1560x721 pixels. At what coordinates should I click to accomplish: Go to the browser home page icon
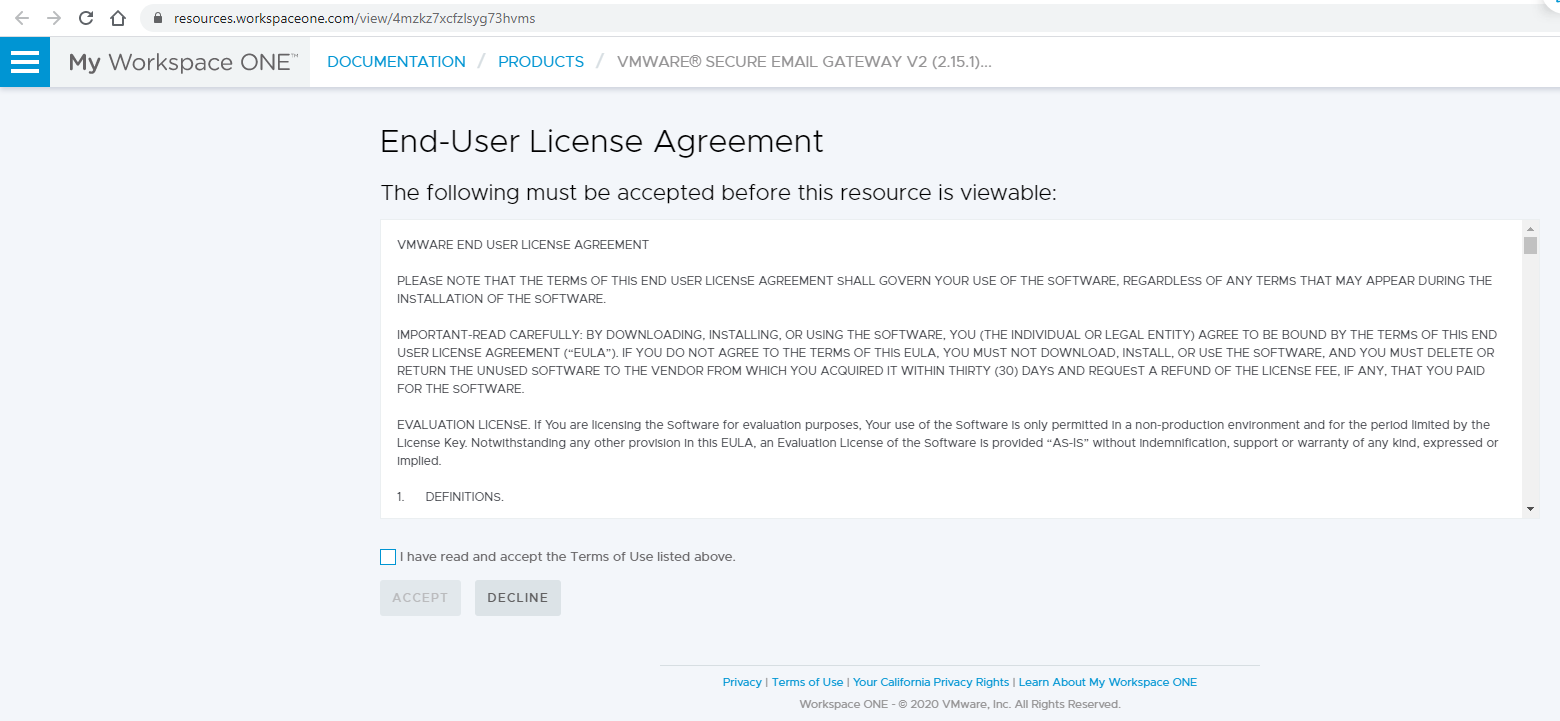tap(118, 18)
